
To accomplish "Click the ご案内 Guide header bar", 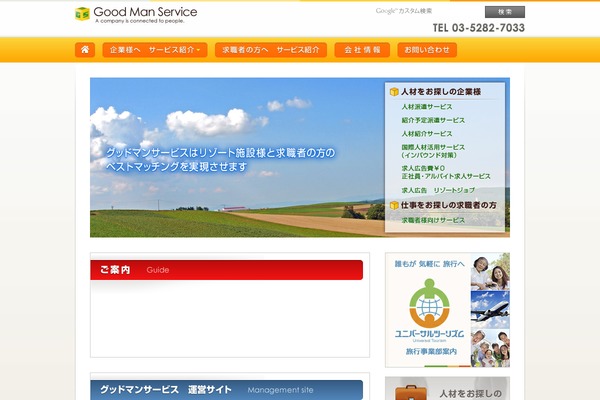I will [x=227, y=270].
